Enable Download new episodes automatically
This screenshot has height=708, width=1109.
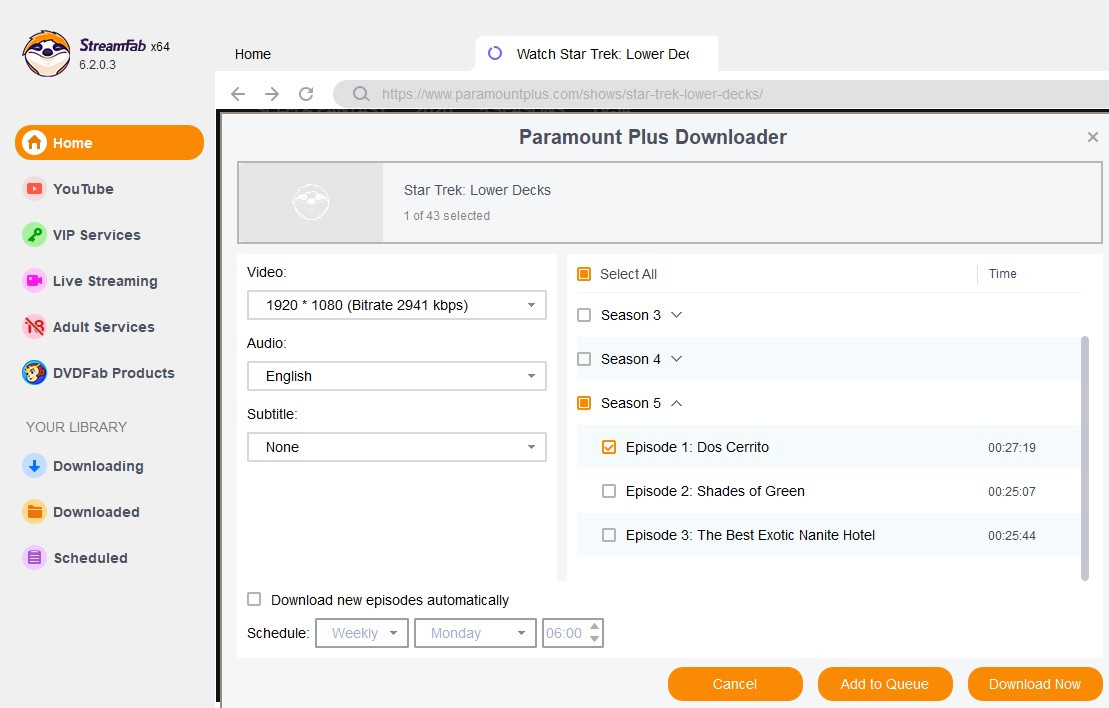coord(254,600)
